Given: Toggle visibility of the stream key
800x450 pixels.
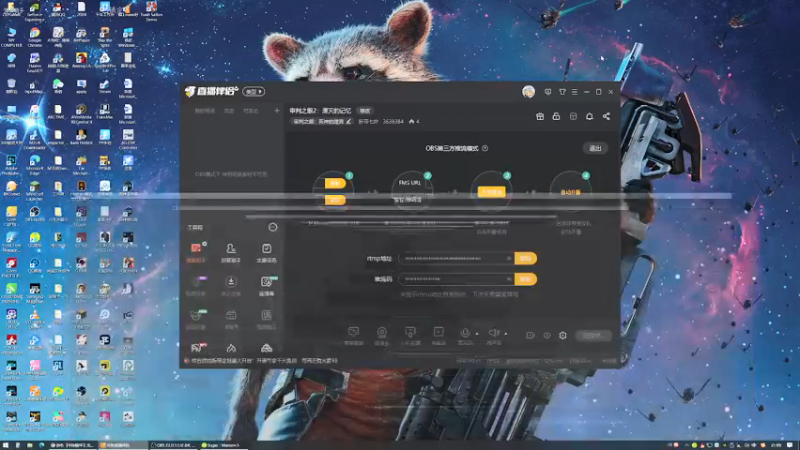Looking at the screenshot, I should [509, 279].
